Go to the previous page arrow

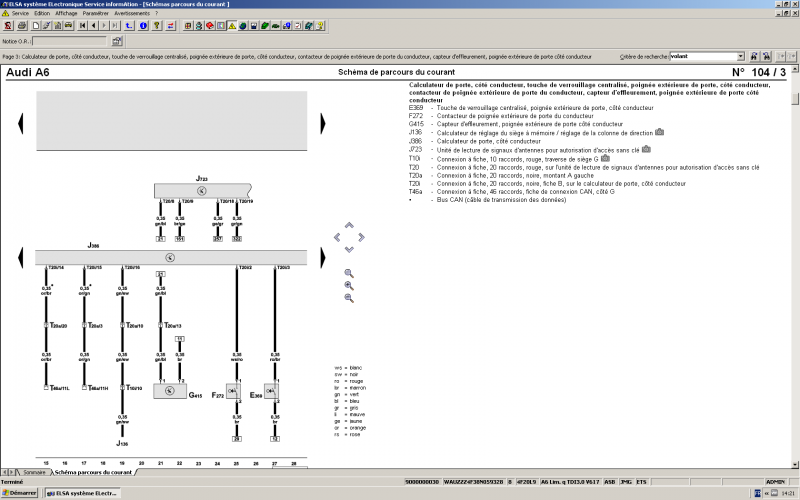pos(93,26)
